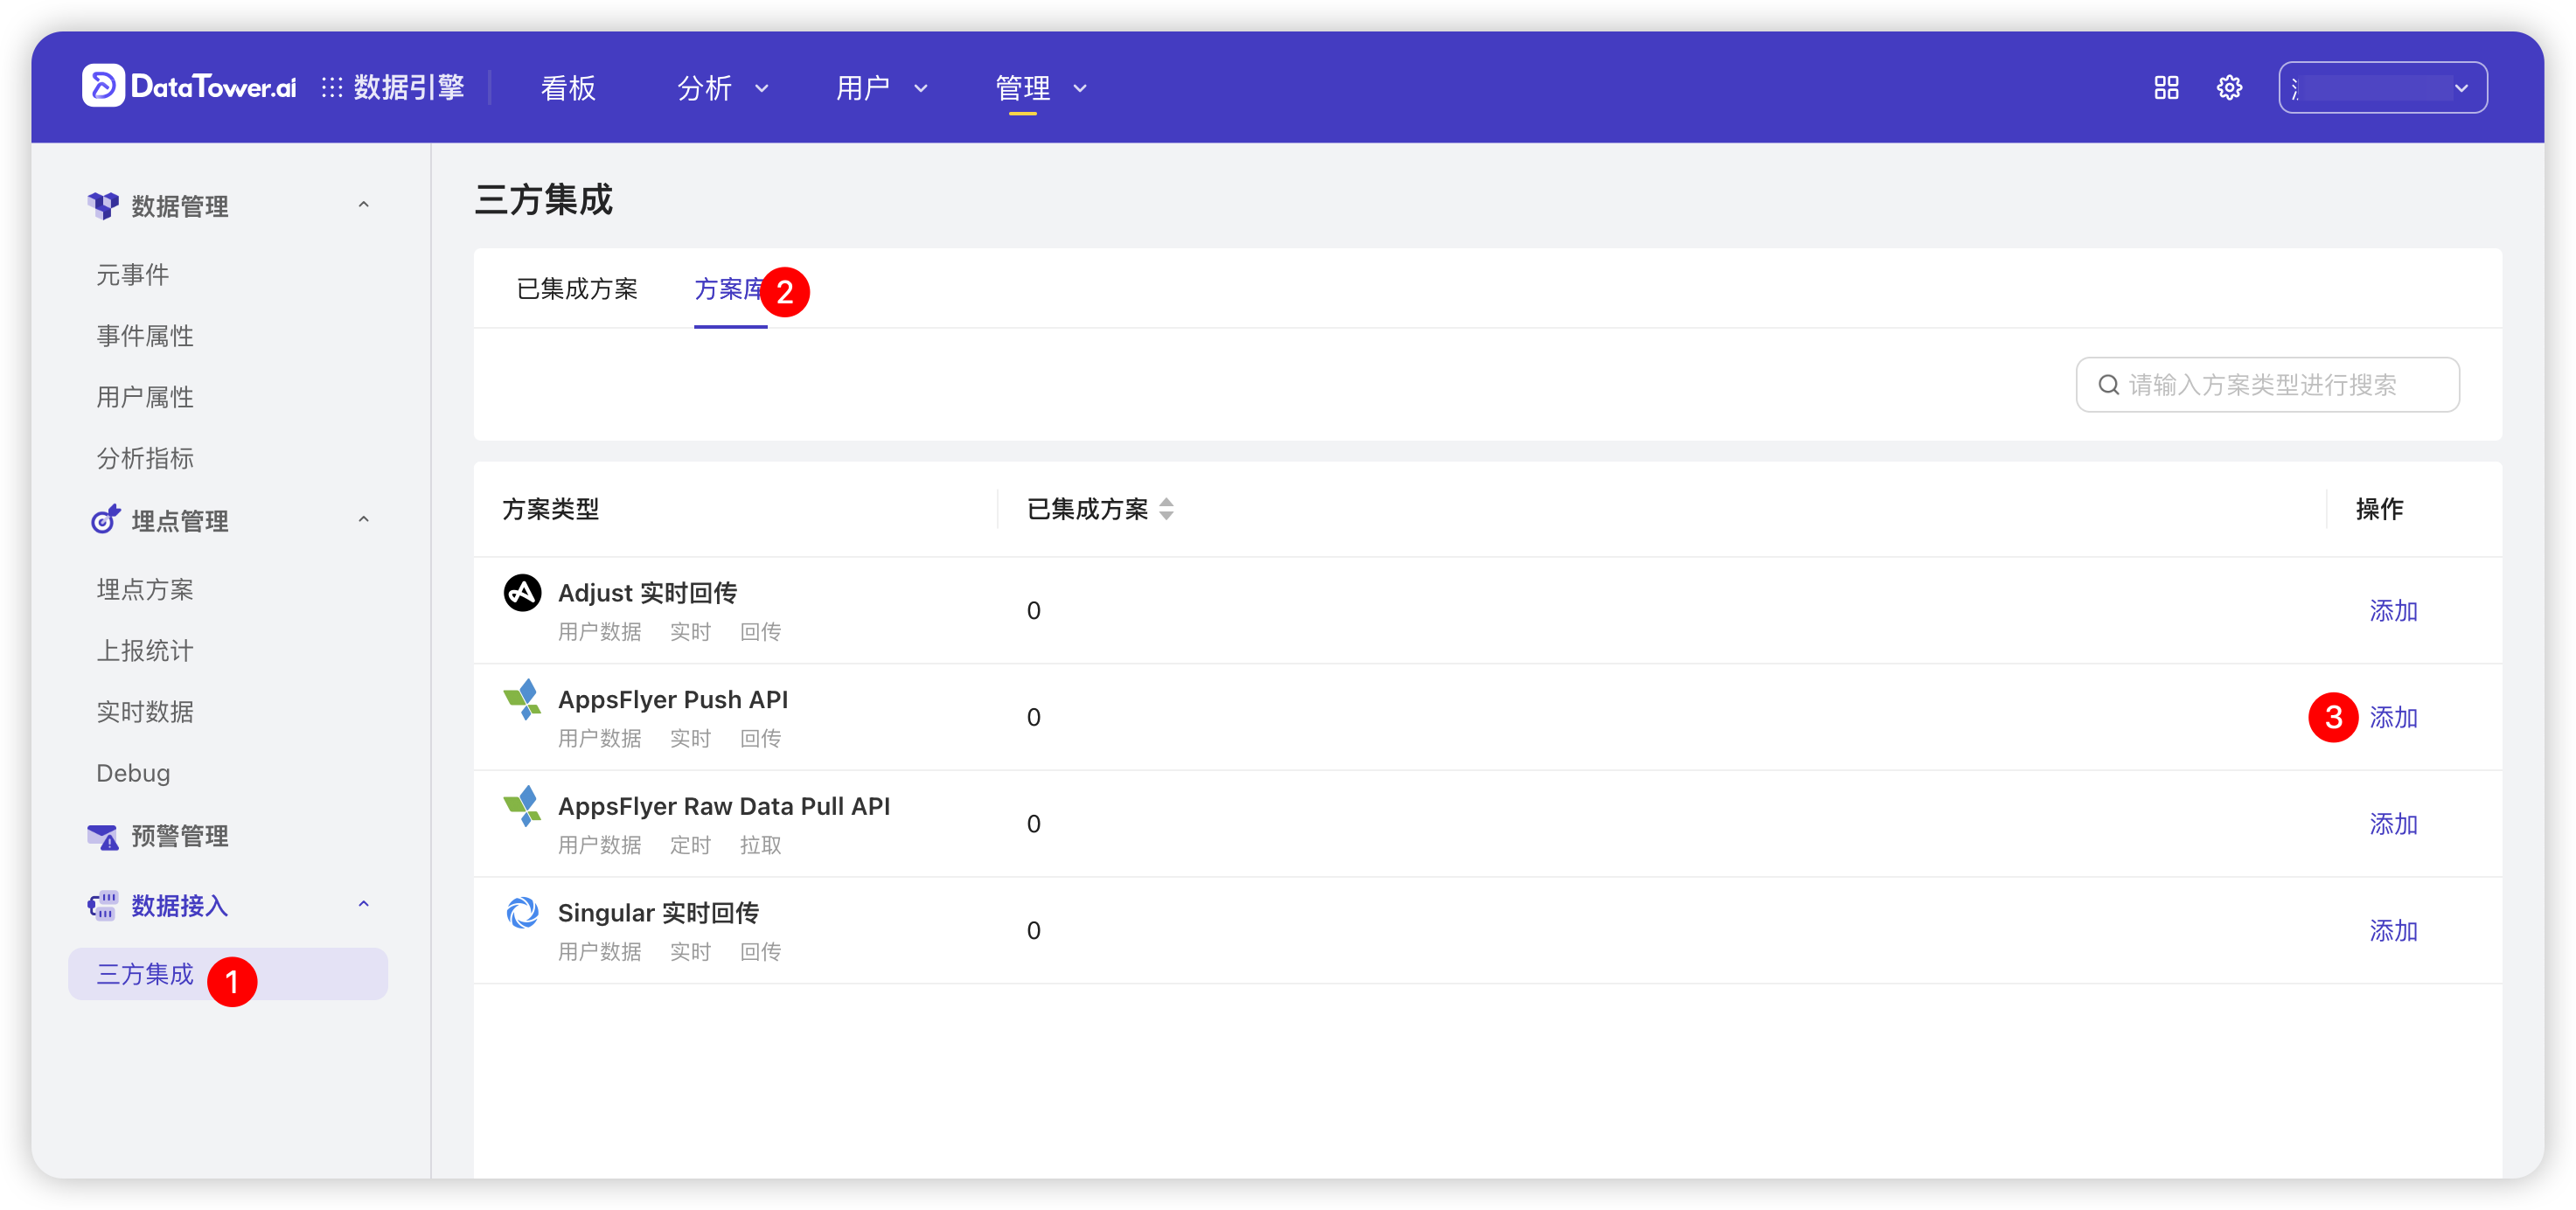Click the search magnifier in the search box
Screen dimensions: 2576x1210
(2108, 384)
